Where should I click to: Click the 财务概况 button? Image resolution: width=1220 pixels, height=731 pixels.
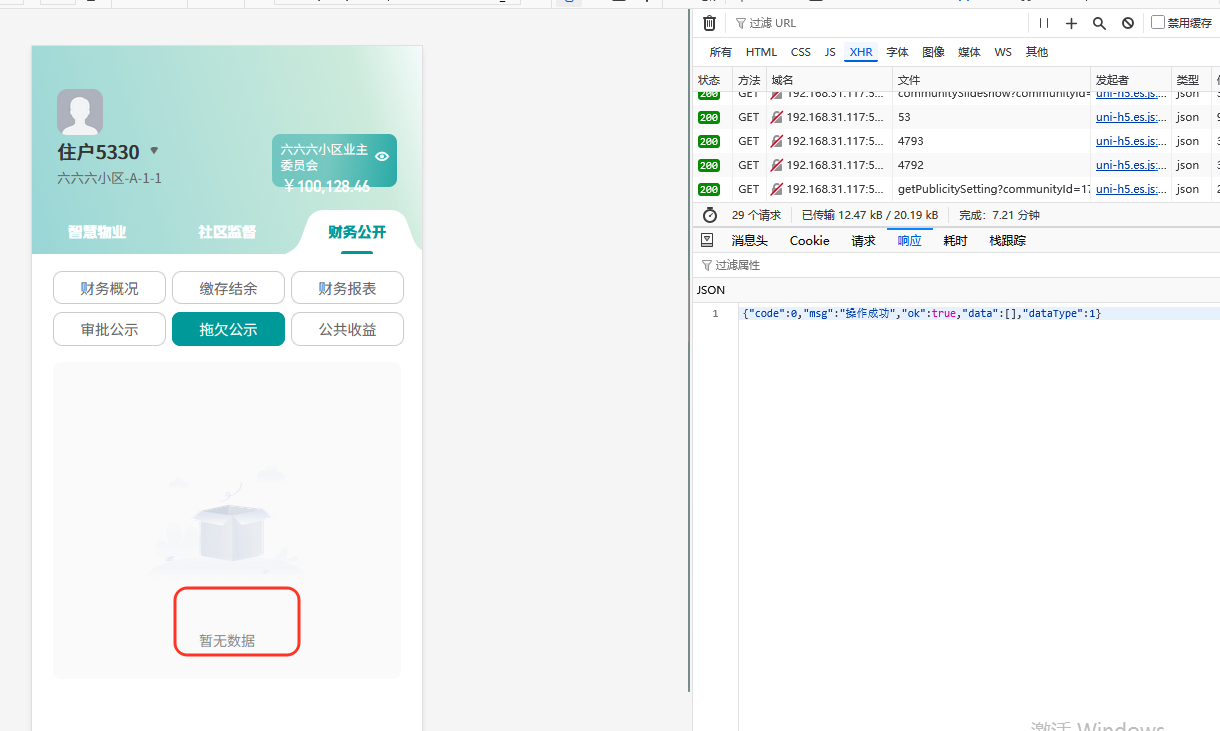click(109, 287)
